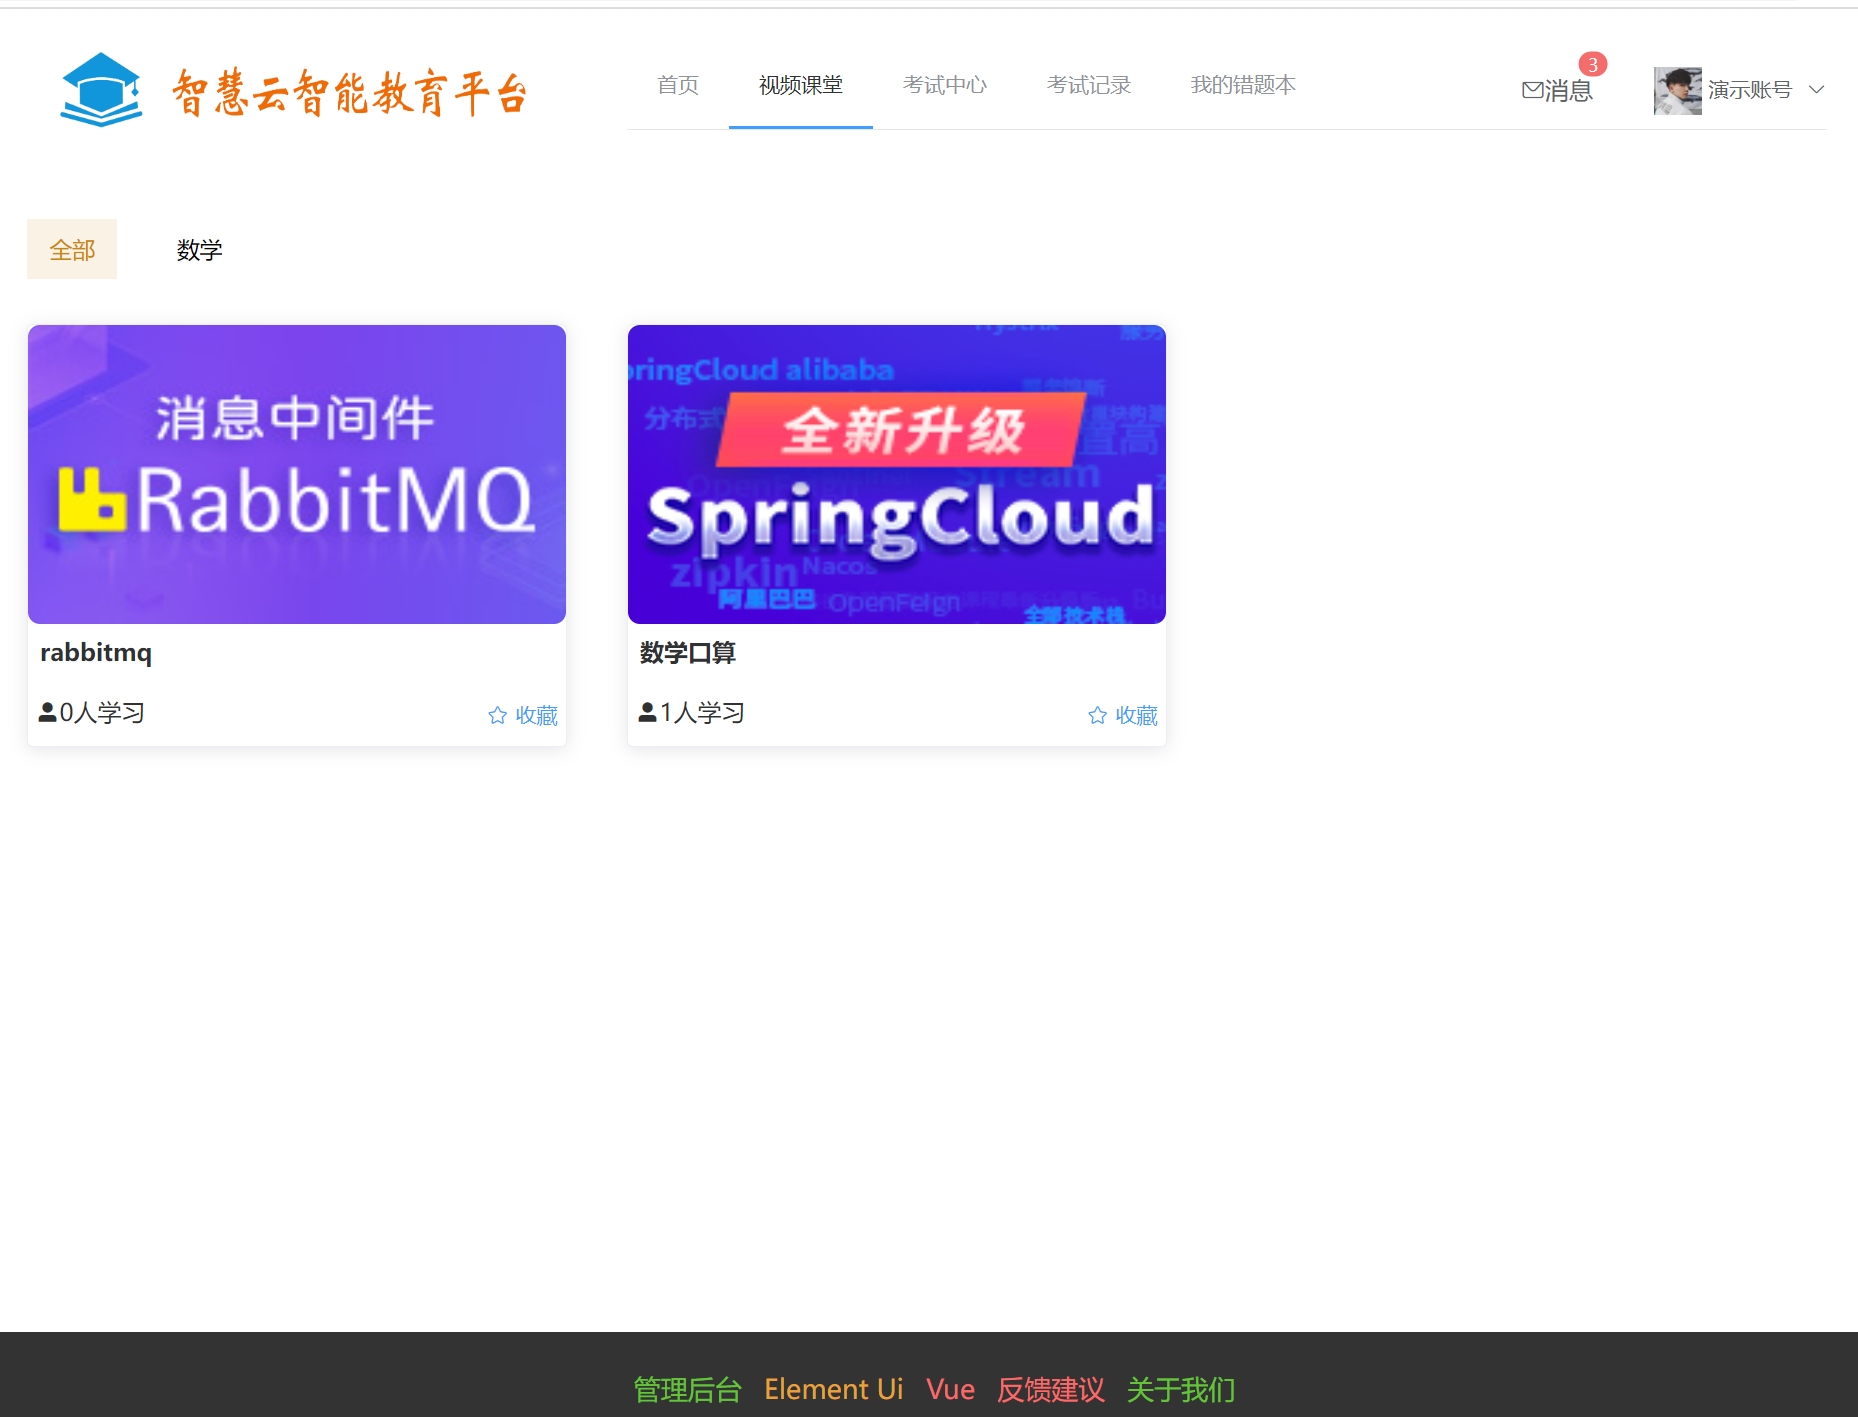The width and height of the screenshot is (1858, 1417).
Task: Click the rabbitmq course title
Action: pyautogui.click(x=96, y=652)
